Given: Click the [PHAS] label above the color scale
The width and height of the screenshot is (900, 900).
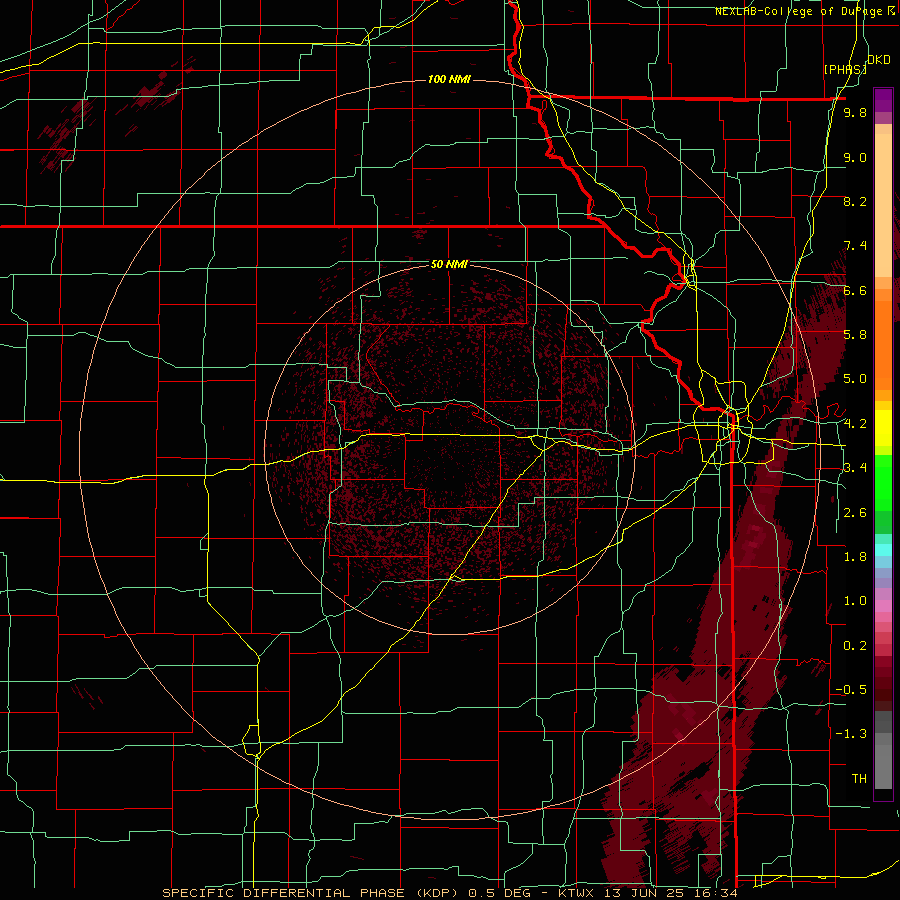Looking at the screenshot, I should click(x=845, y=69).
